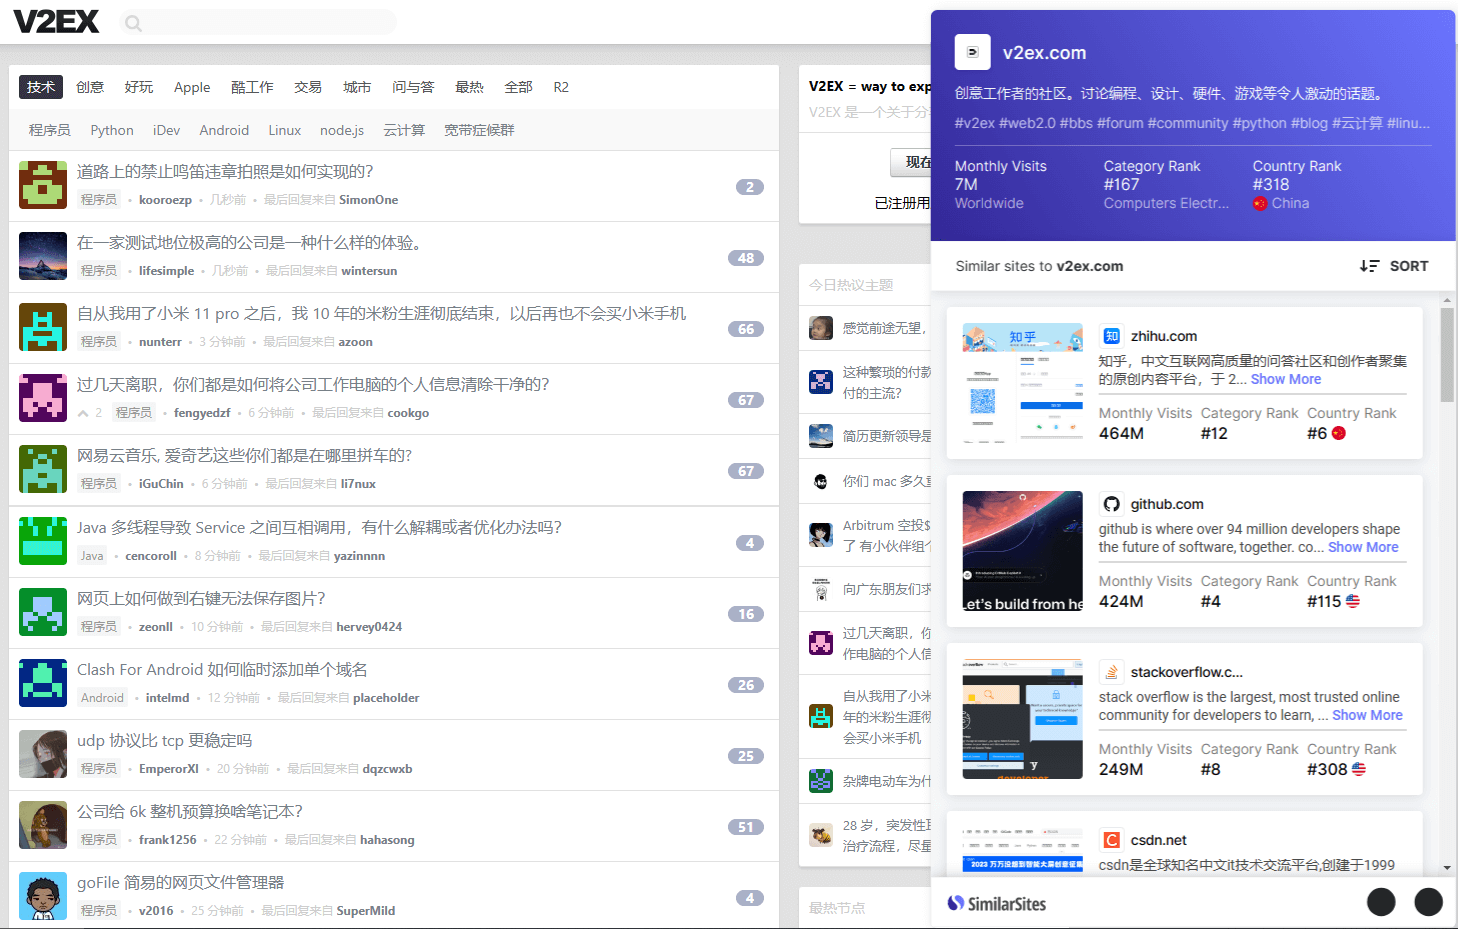Viewport: 1458px width, 929px height.
Task: Focus the V2EX search box
Action: tap(258, 23)
